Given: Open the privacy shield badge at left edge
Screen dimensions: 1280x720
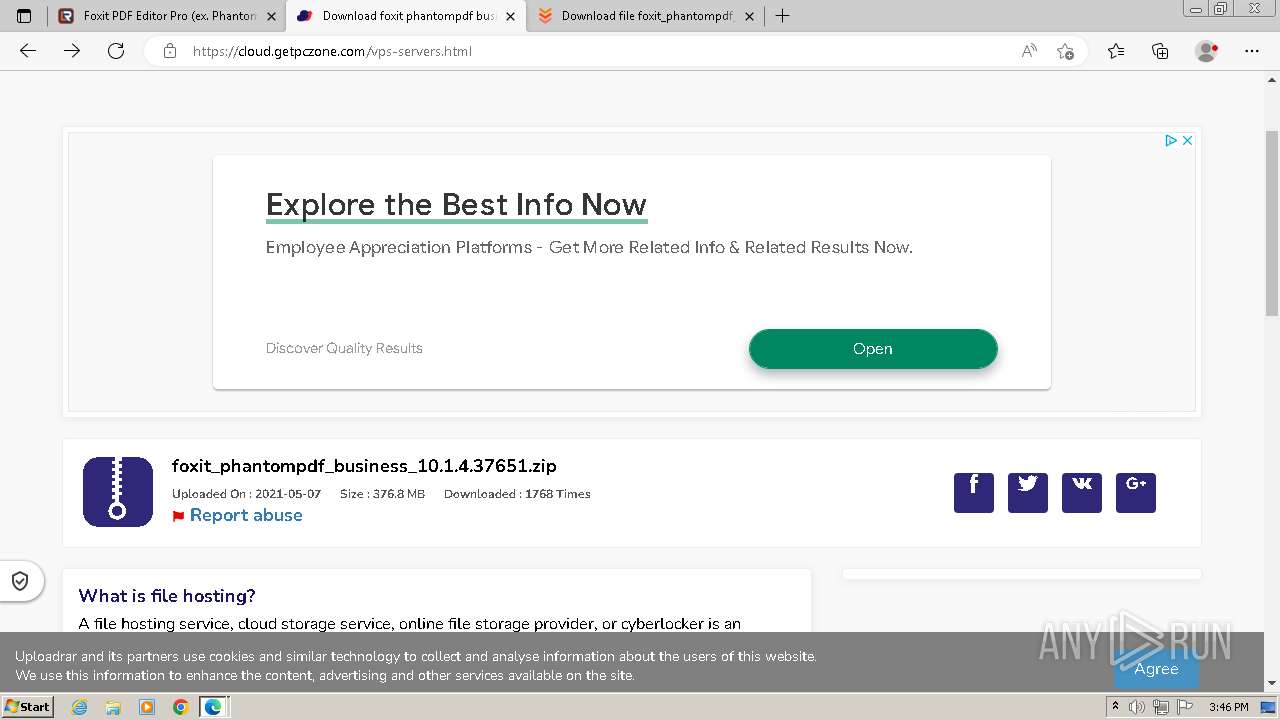Looking at the screenshot, I should coord(20,581).
